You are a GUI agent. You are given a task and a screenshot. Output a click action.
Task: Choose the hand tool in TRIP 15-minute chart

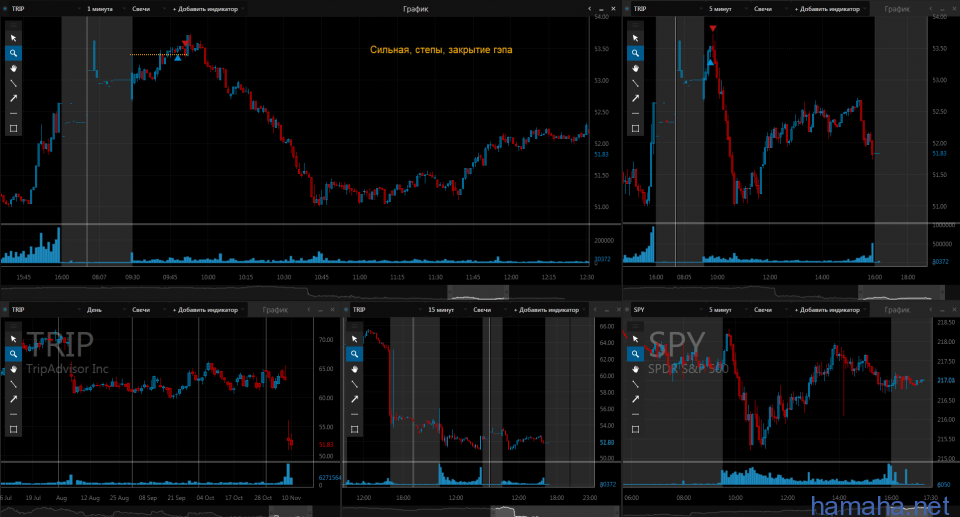[354, 369]
